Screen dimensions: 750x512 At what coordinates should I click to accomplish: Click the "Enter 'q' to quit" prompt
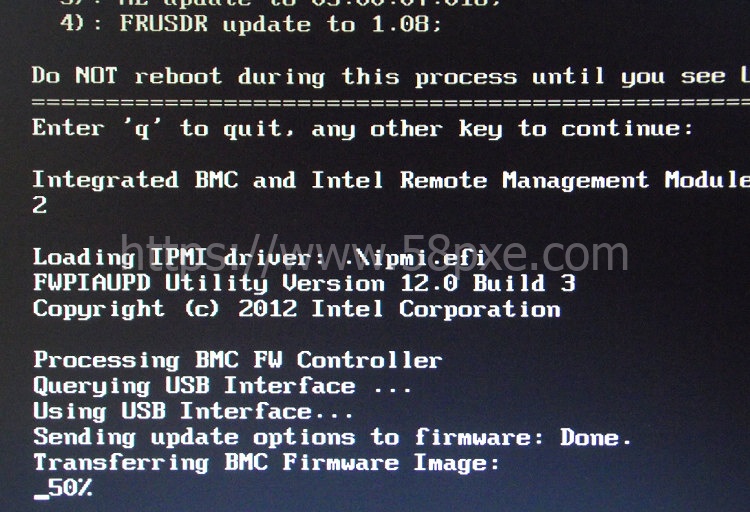(164, 128)
